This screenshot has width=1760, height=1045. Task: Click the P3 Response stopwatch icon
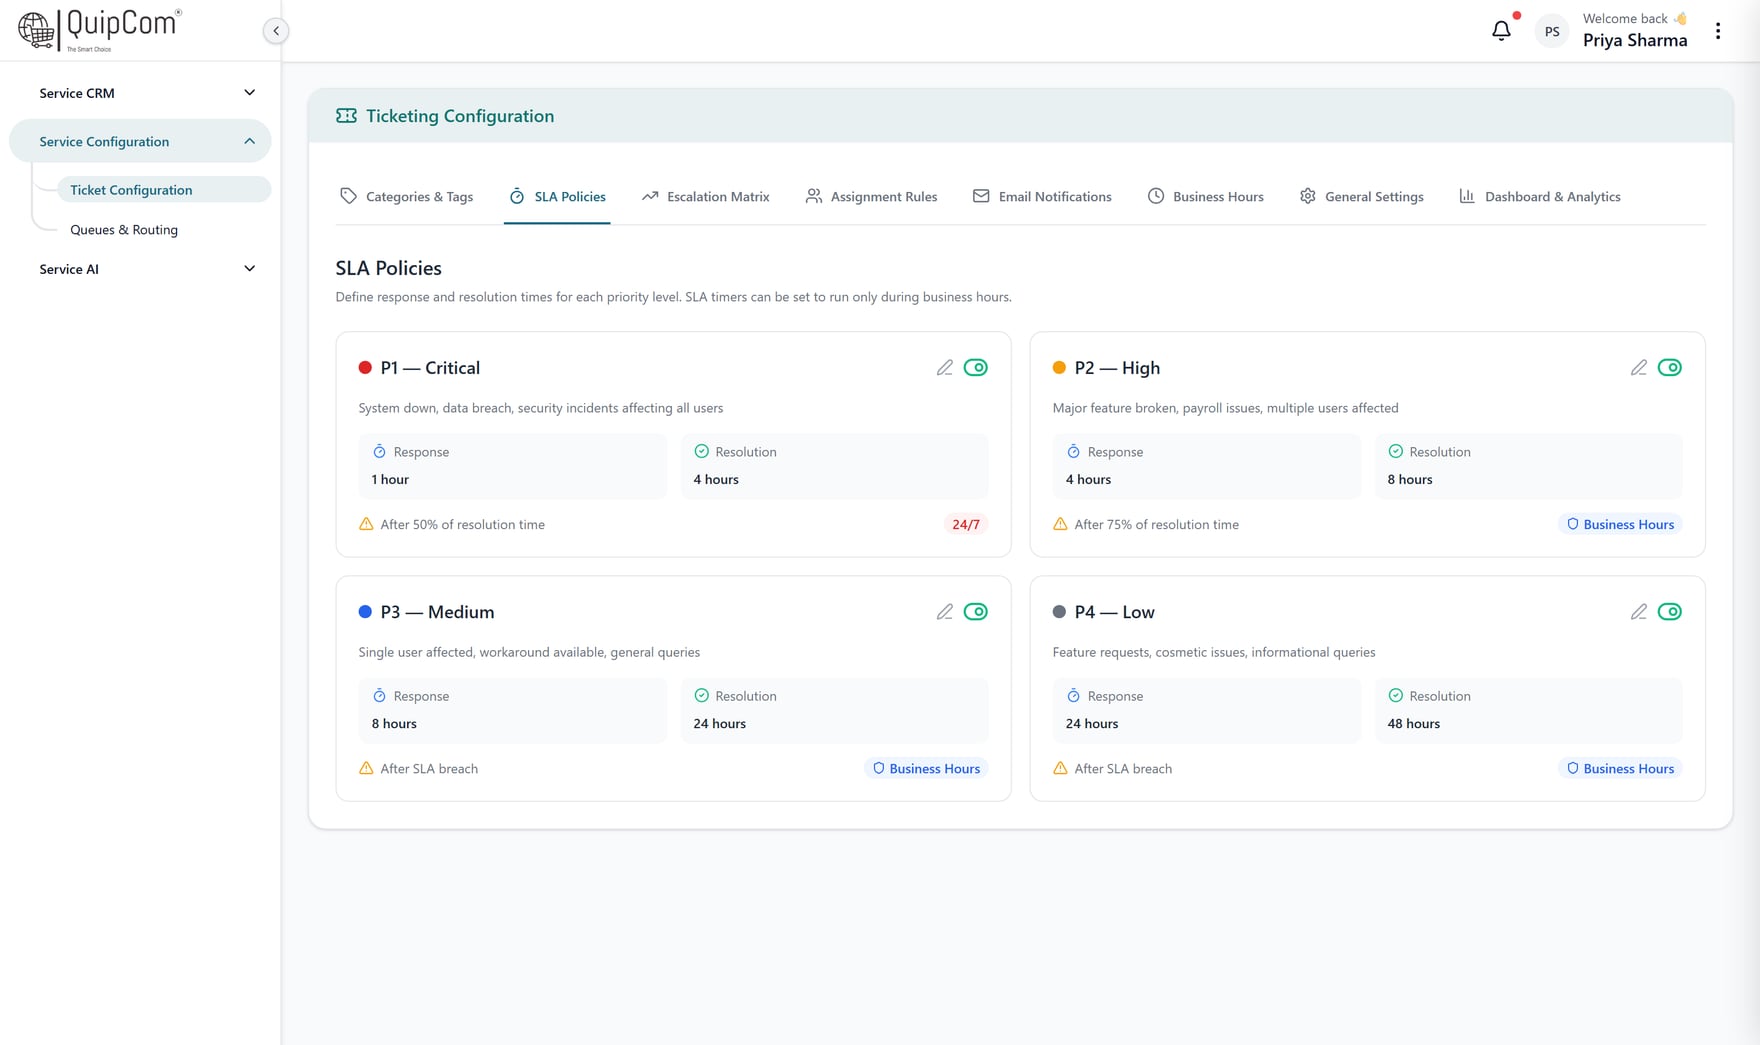point(379,696)
